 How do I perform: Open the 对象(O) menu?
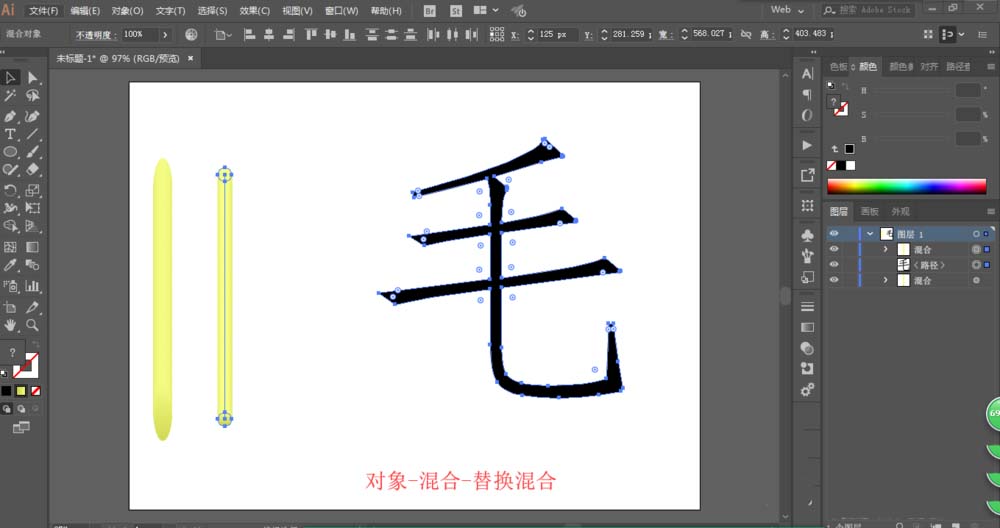[x=128, y=11]
